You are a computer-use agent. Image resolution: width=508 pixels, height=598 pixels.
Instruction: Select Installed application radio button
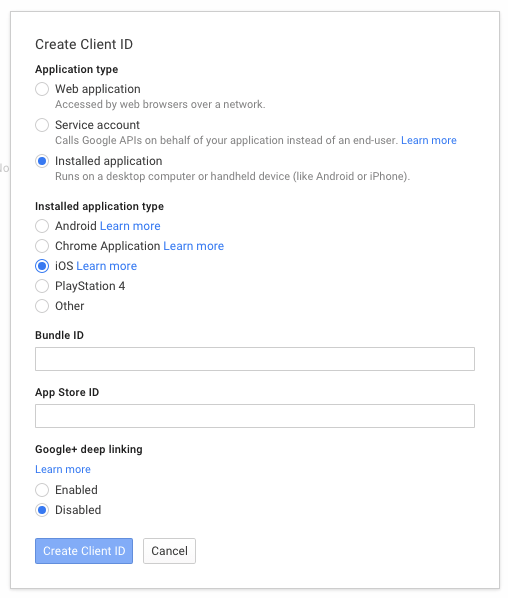tap(42, 161)
